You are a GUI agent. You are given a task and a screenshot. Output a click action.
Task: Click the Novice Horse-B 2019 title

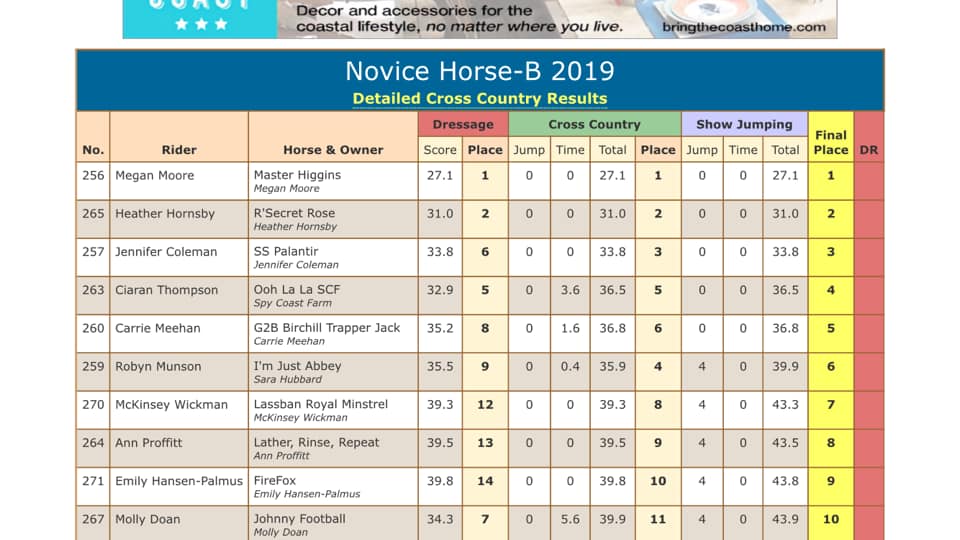click(479, 71)
